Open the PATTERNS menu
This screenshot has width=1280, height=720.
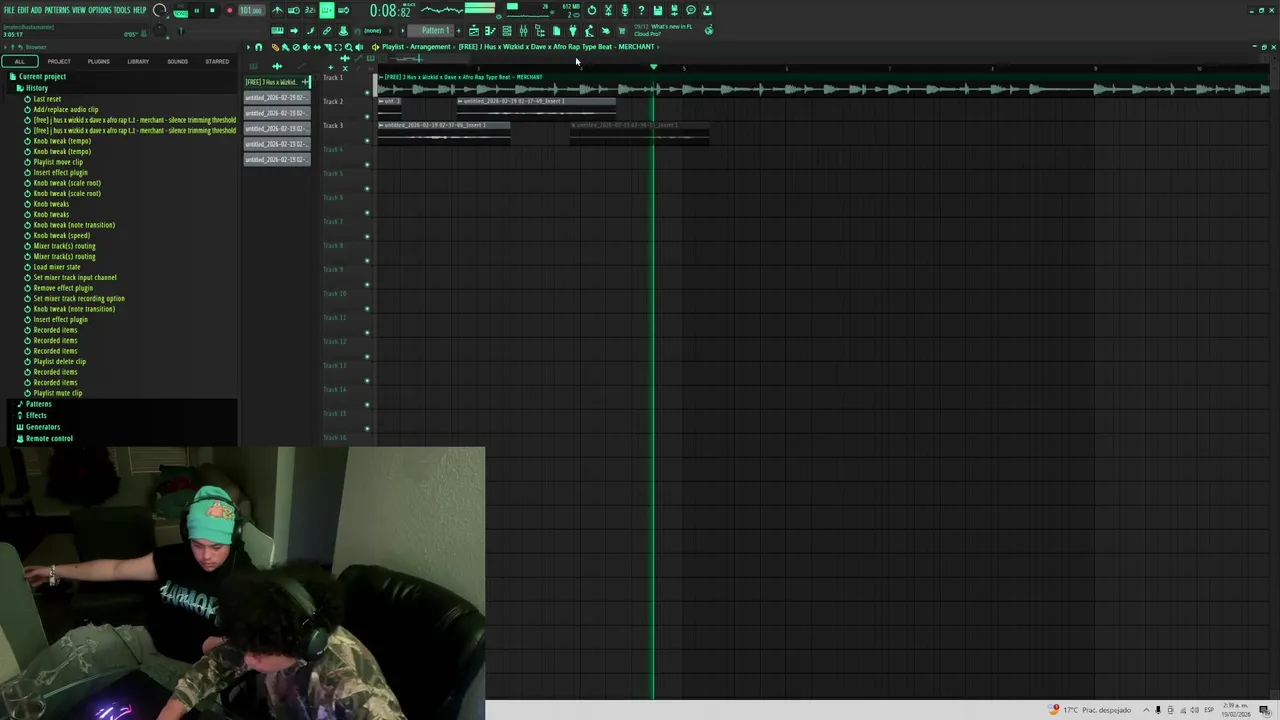[x=57, y=10]
